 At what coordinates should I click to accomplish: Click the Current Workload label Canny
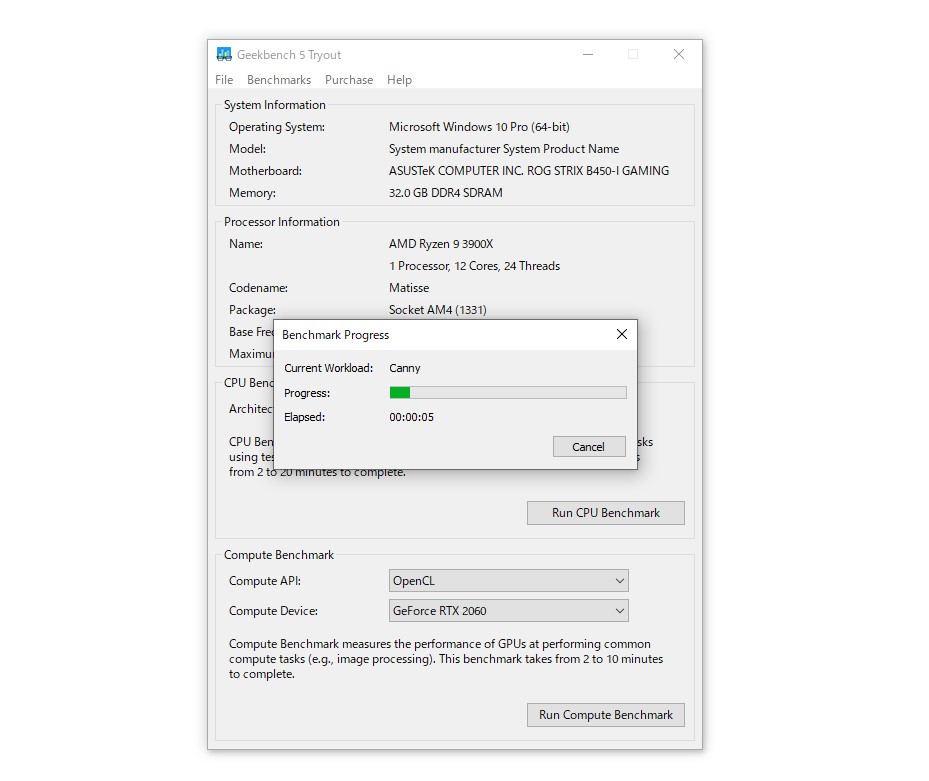405,368
